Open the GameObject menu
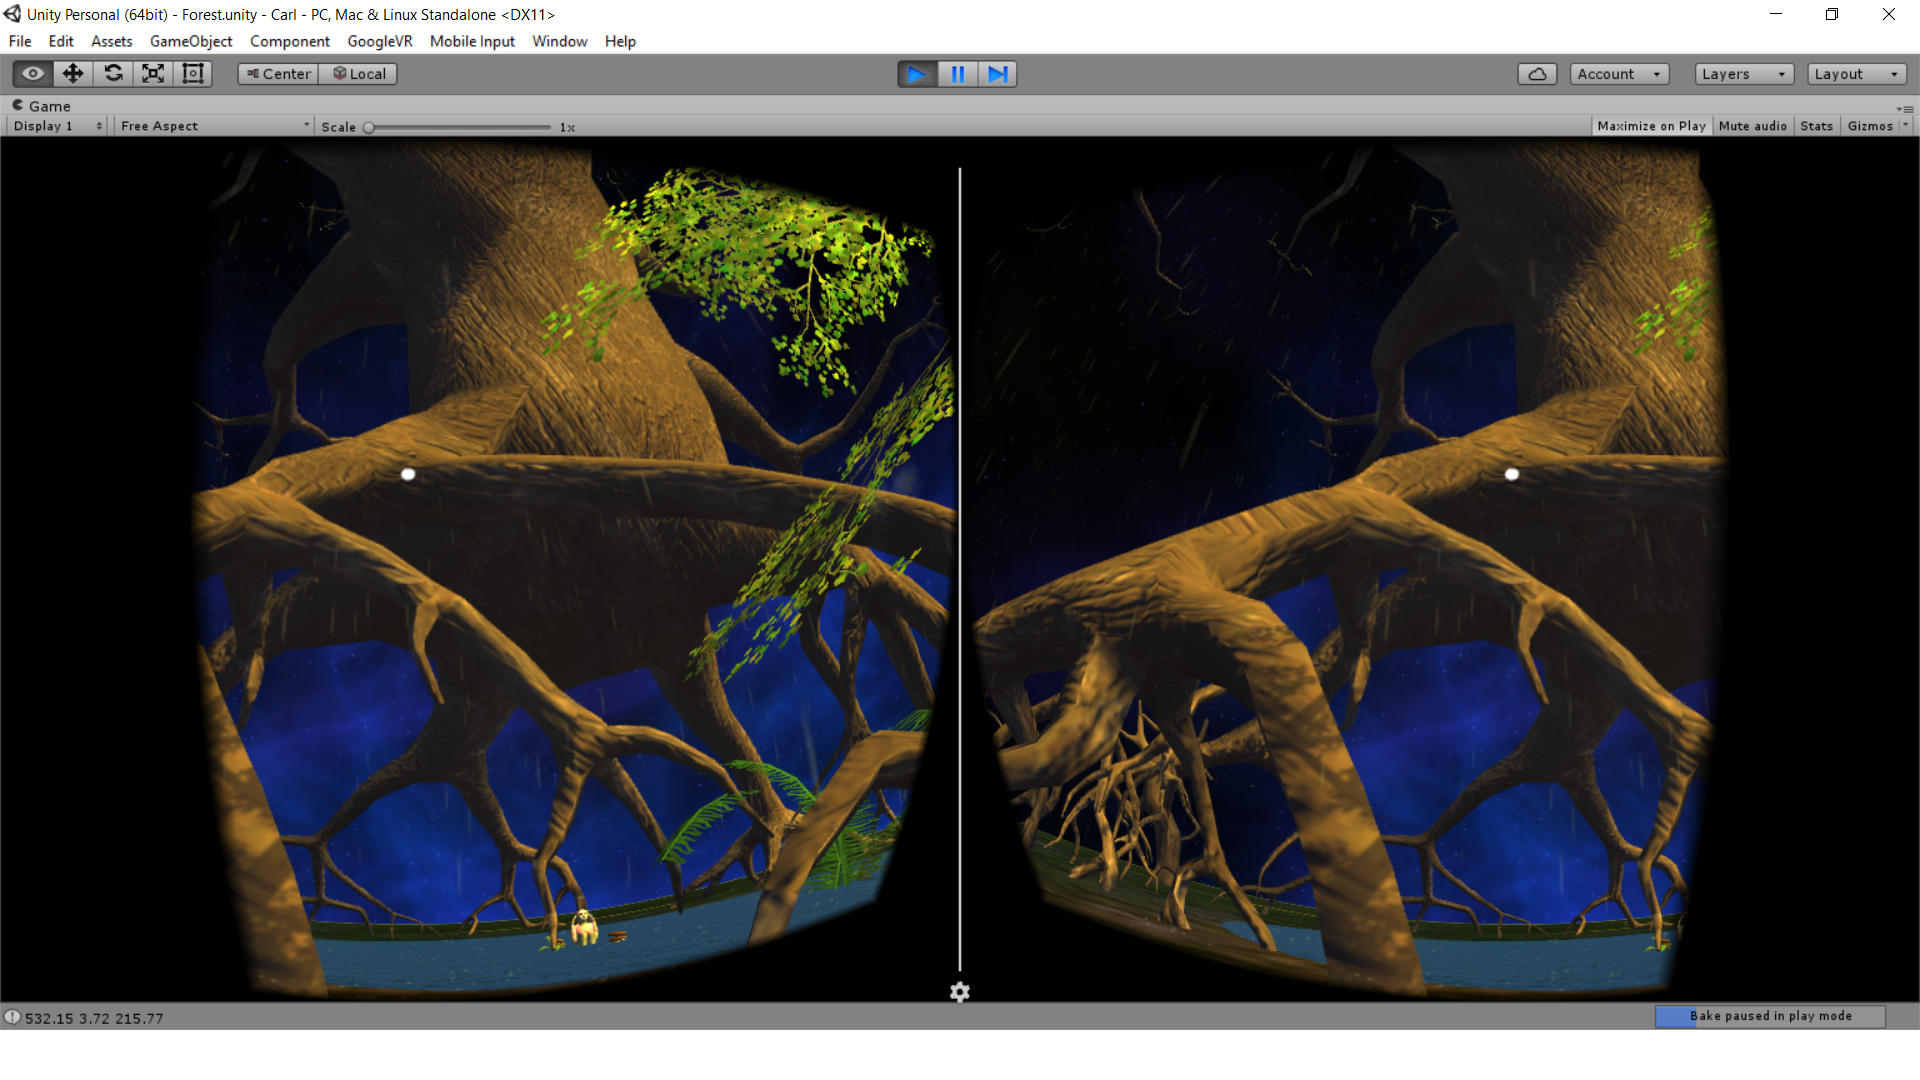 tap(191, 41)
